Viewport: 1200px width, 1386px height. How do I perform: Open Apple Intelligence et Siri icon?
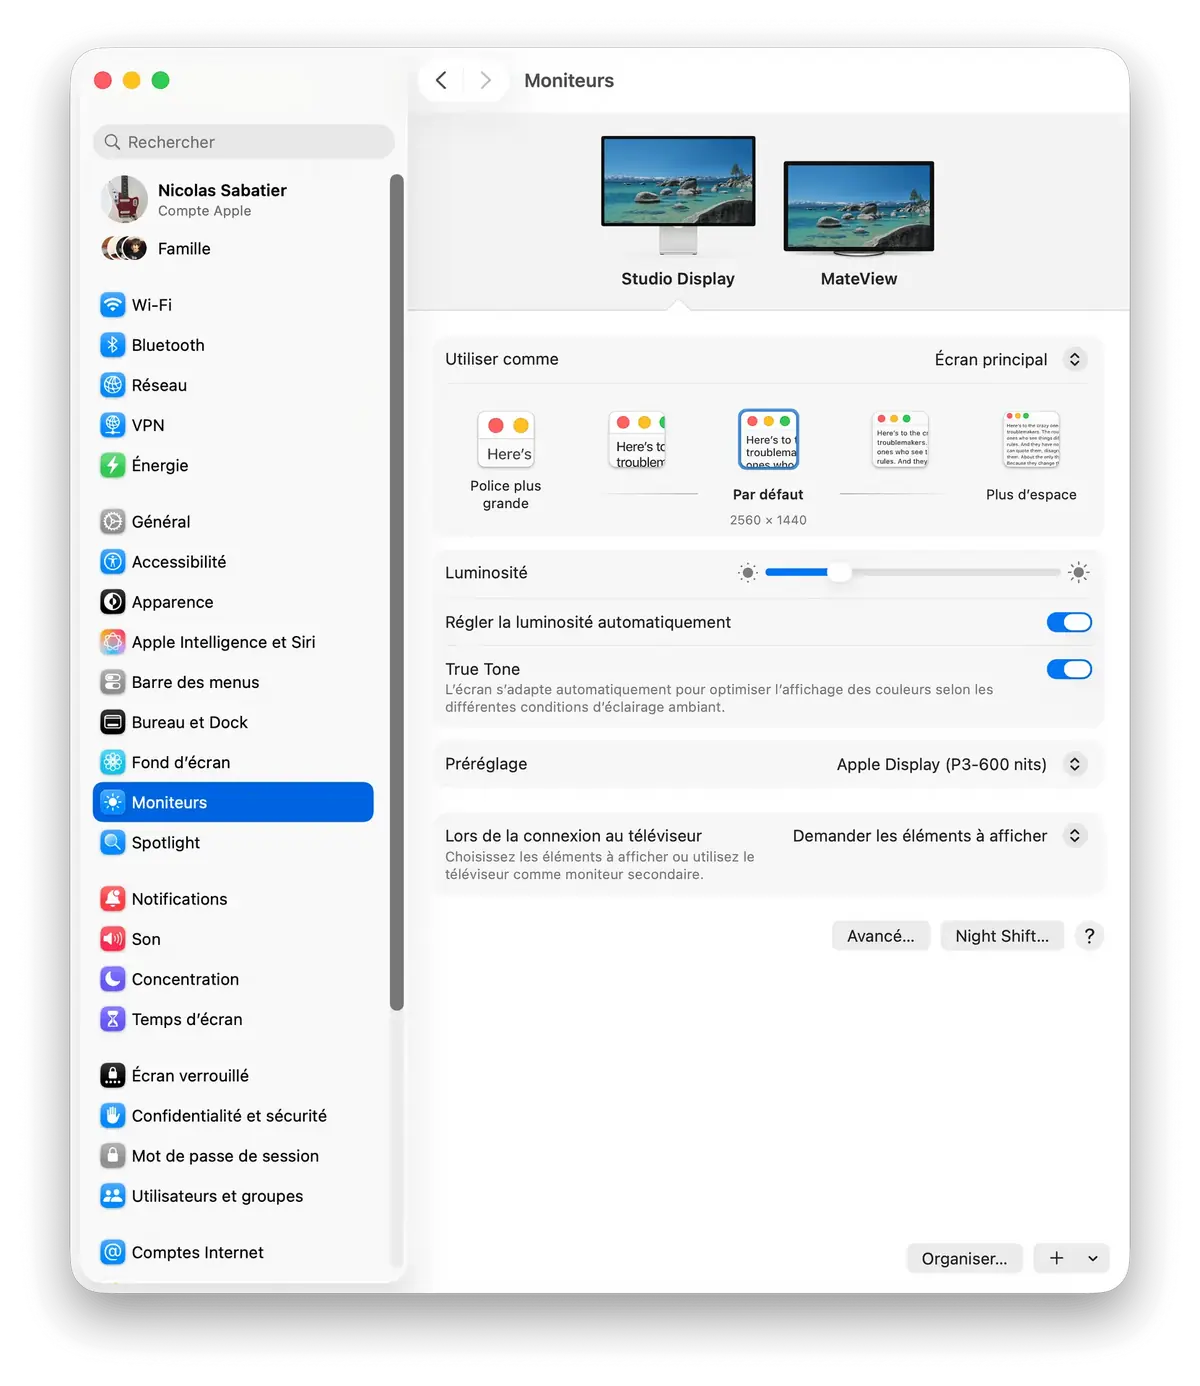(x=113, y=642)
